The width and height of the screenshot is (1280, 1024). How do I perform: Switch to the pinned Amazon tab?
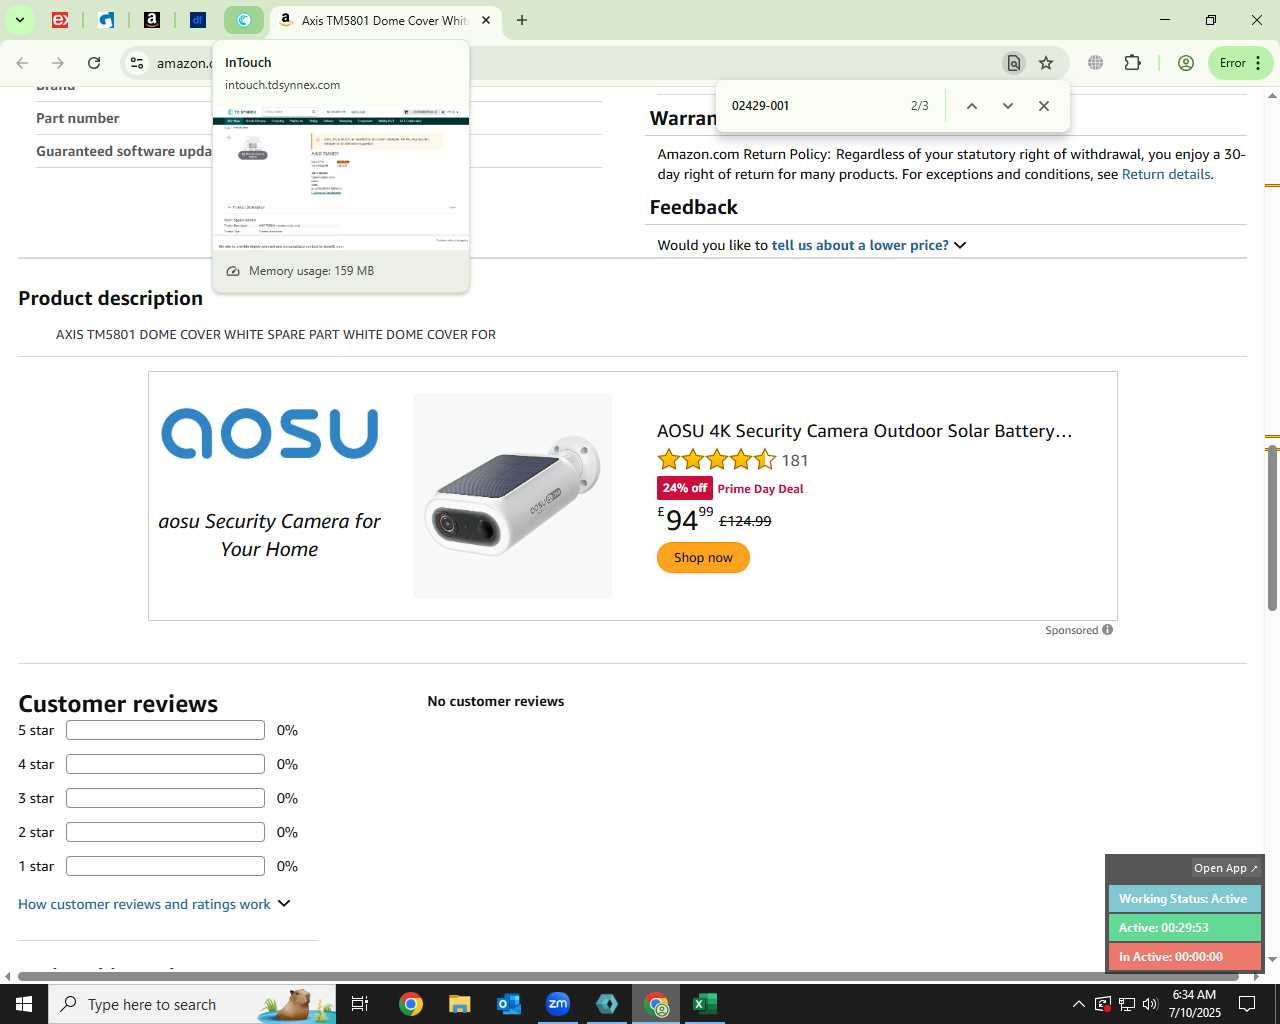(152, 20)
